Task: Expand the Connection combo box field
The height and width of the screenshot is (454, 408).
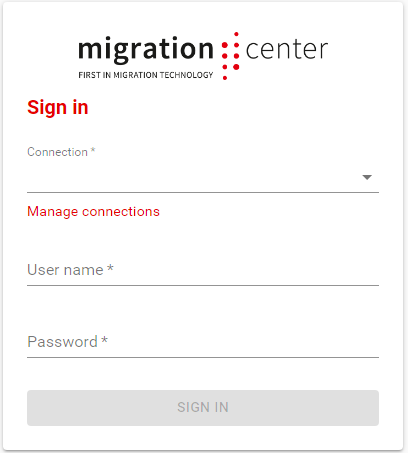Action: point(203,177)
